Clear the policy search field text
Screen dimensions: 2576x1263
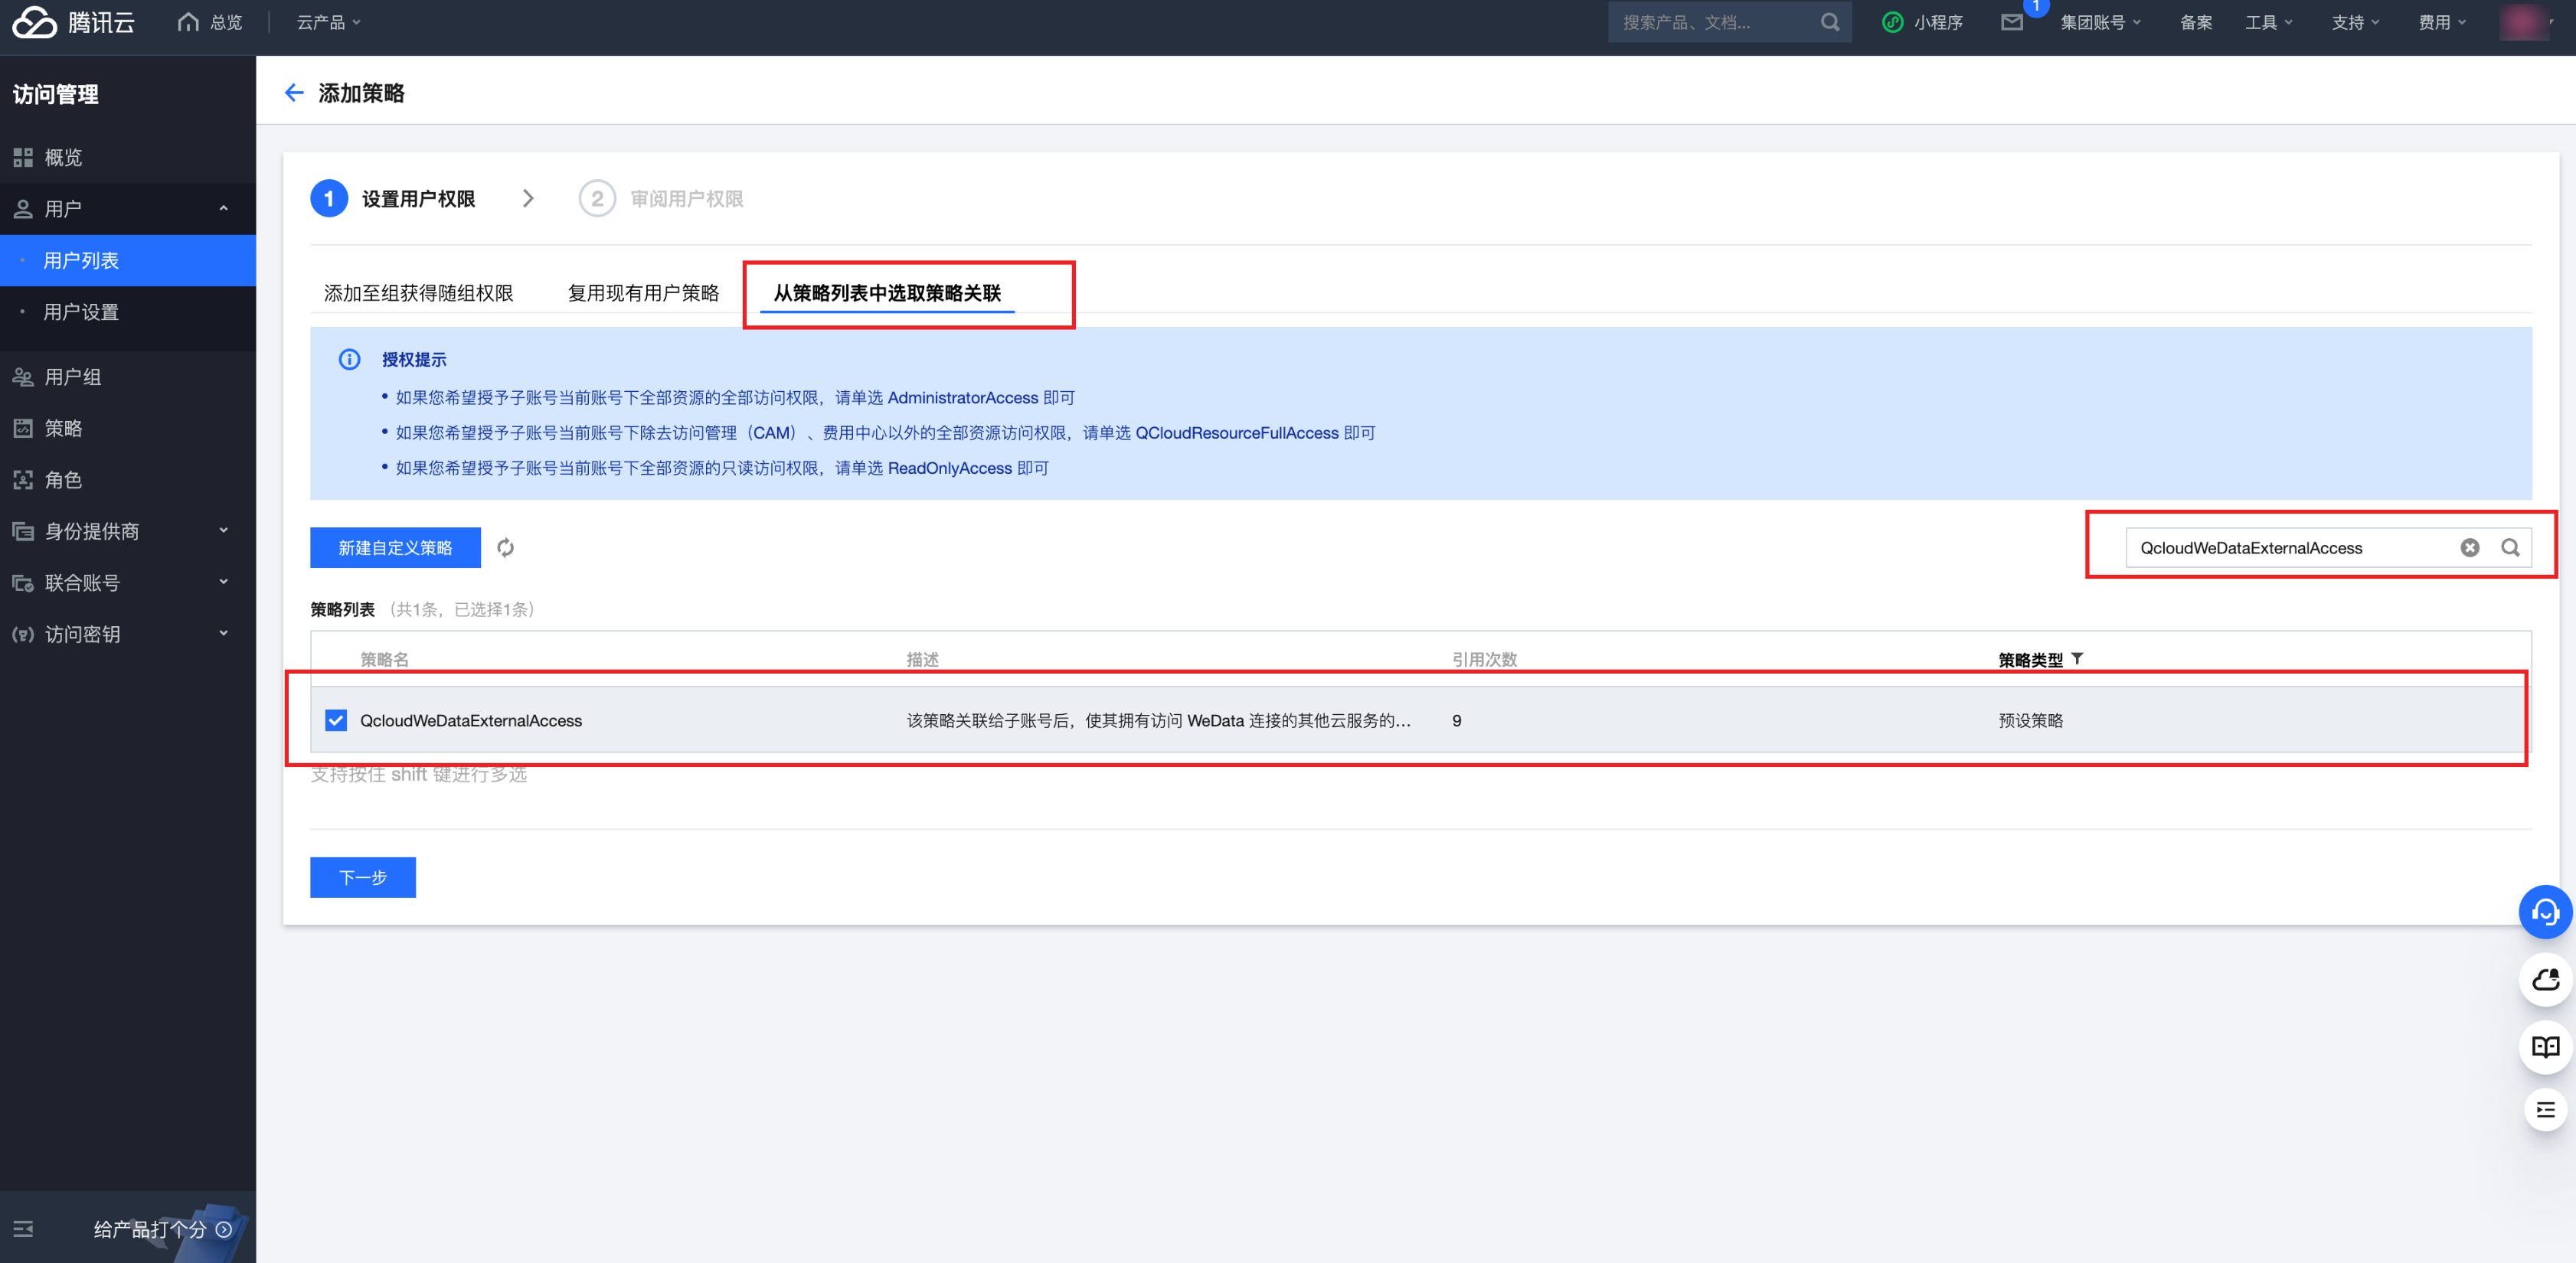click(x=2469, y=548)
